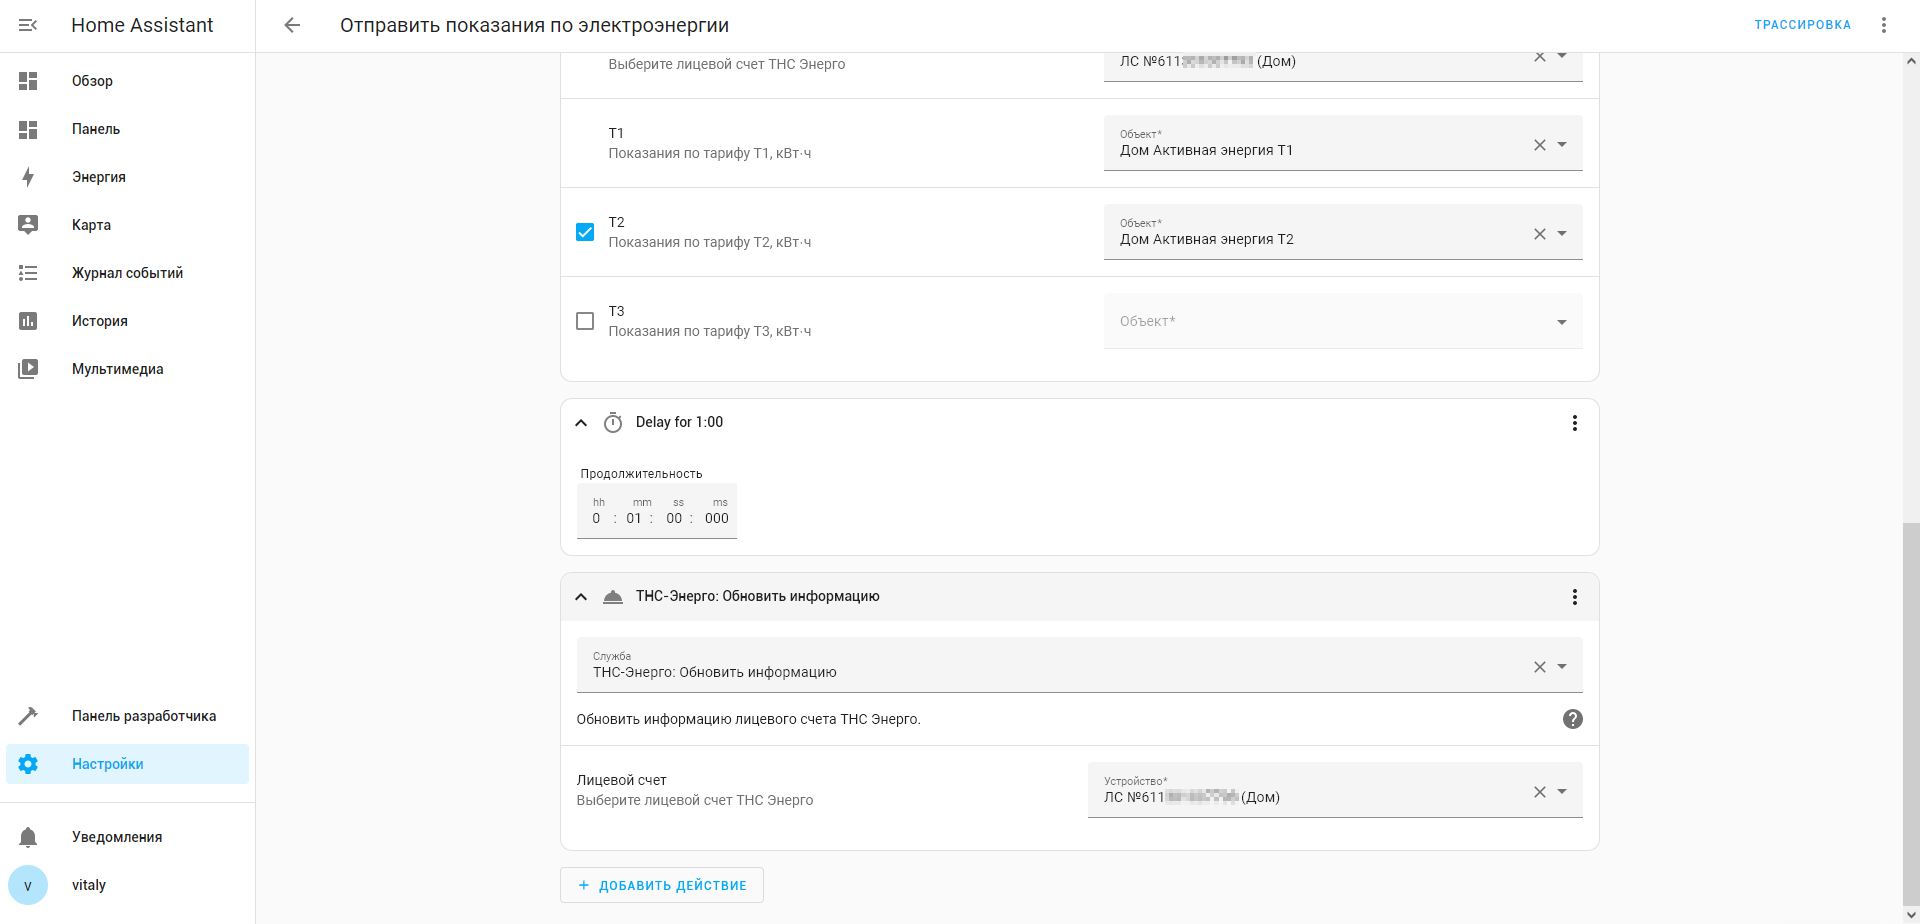Click the Мультимедиа media icon

point(28,369)
